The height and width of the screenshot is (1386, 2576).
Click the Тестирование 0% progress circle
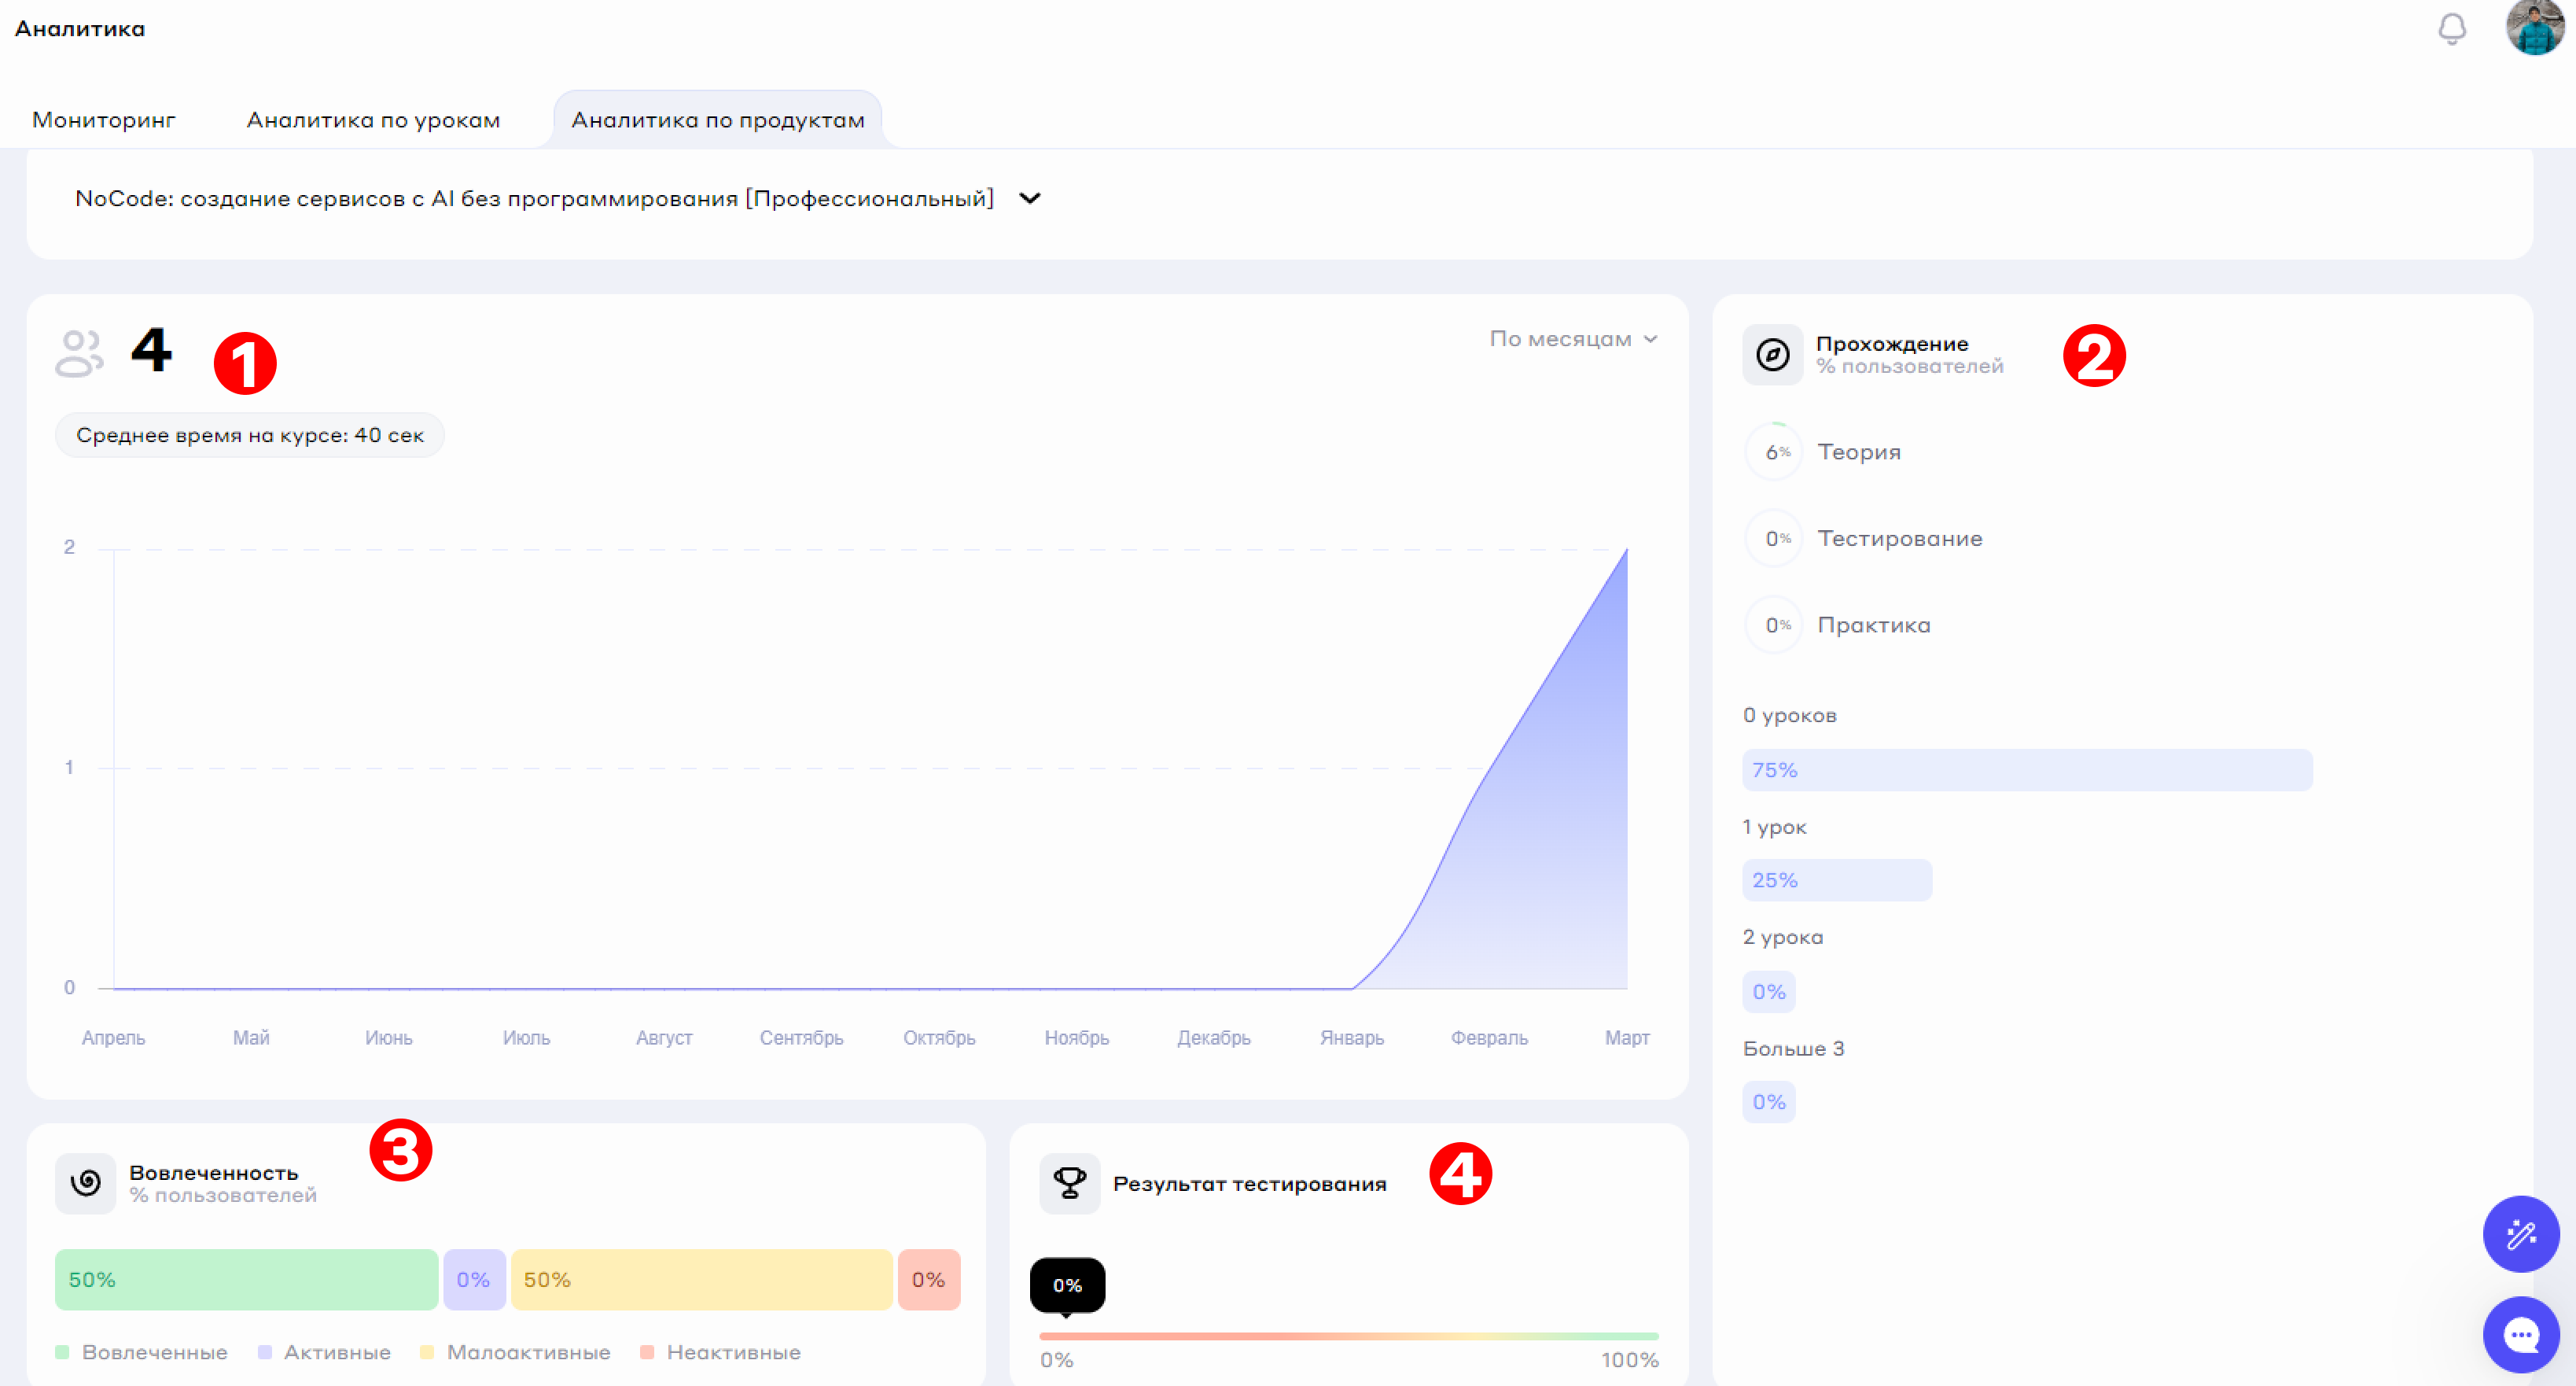click(x=1775, y=539)
